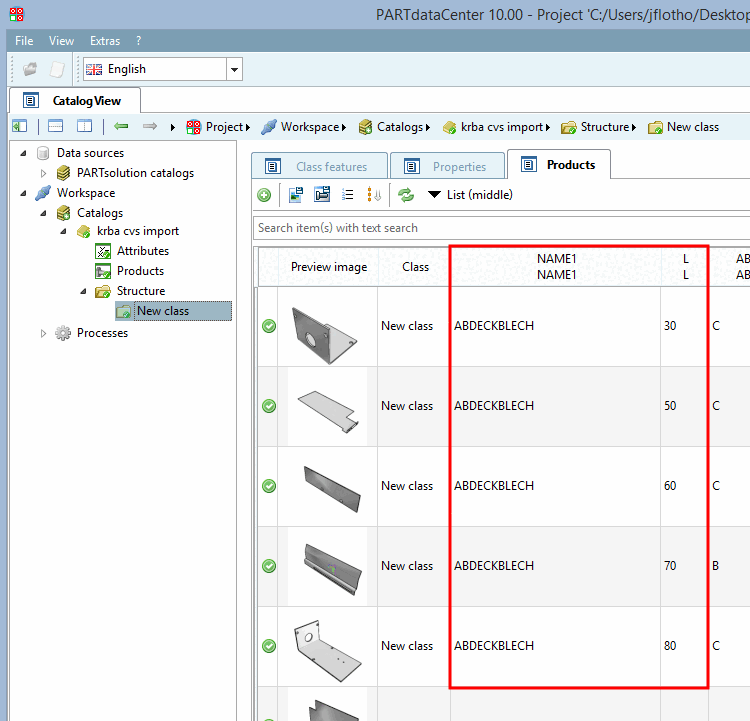Open the Extras menu
The width and height of the screenshot is (750, 721).
(105, 41)
